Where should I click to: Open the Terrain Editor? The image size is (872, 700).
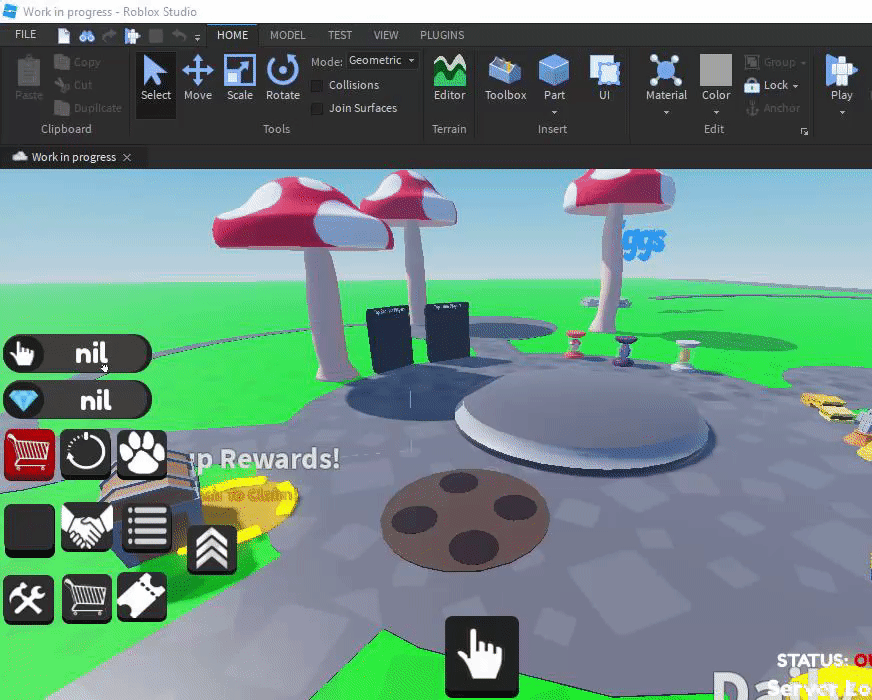(x=449, y=78)
